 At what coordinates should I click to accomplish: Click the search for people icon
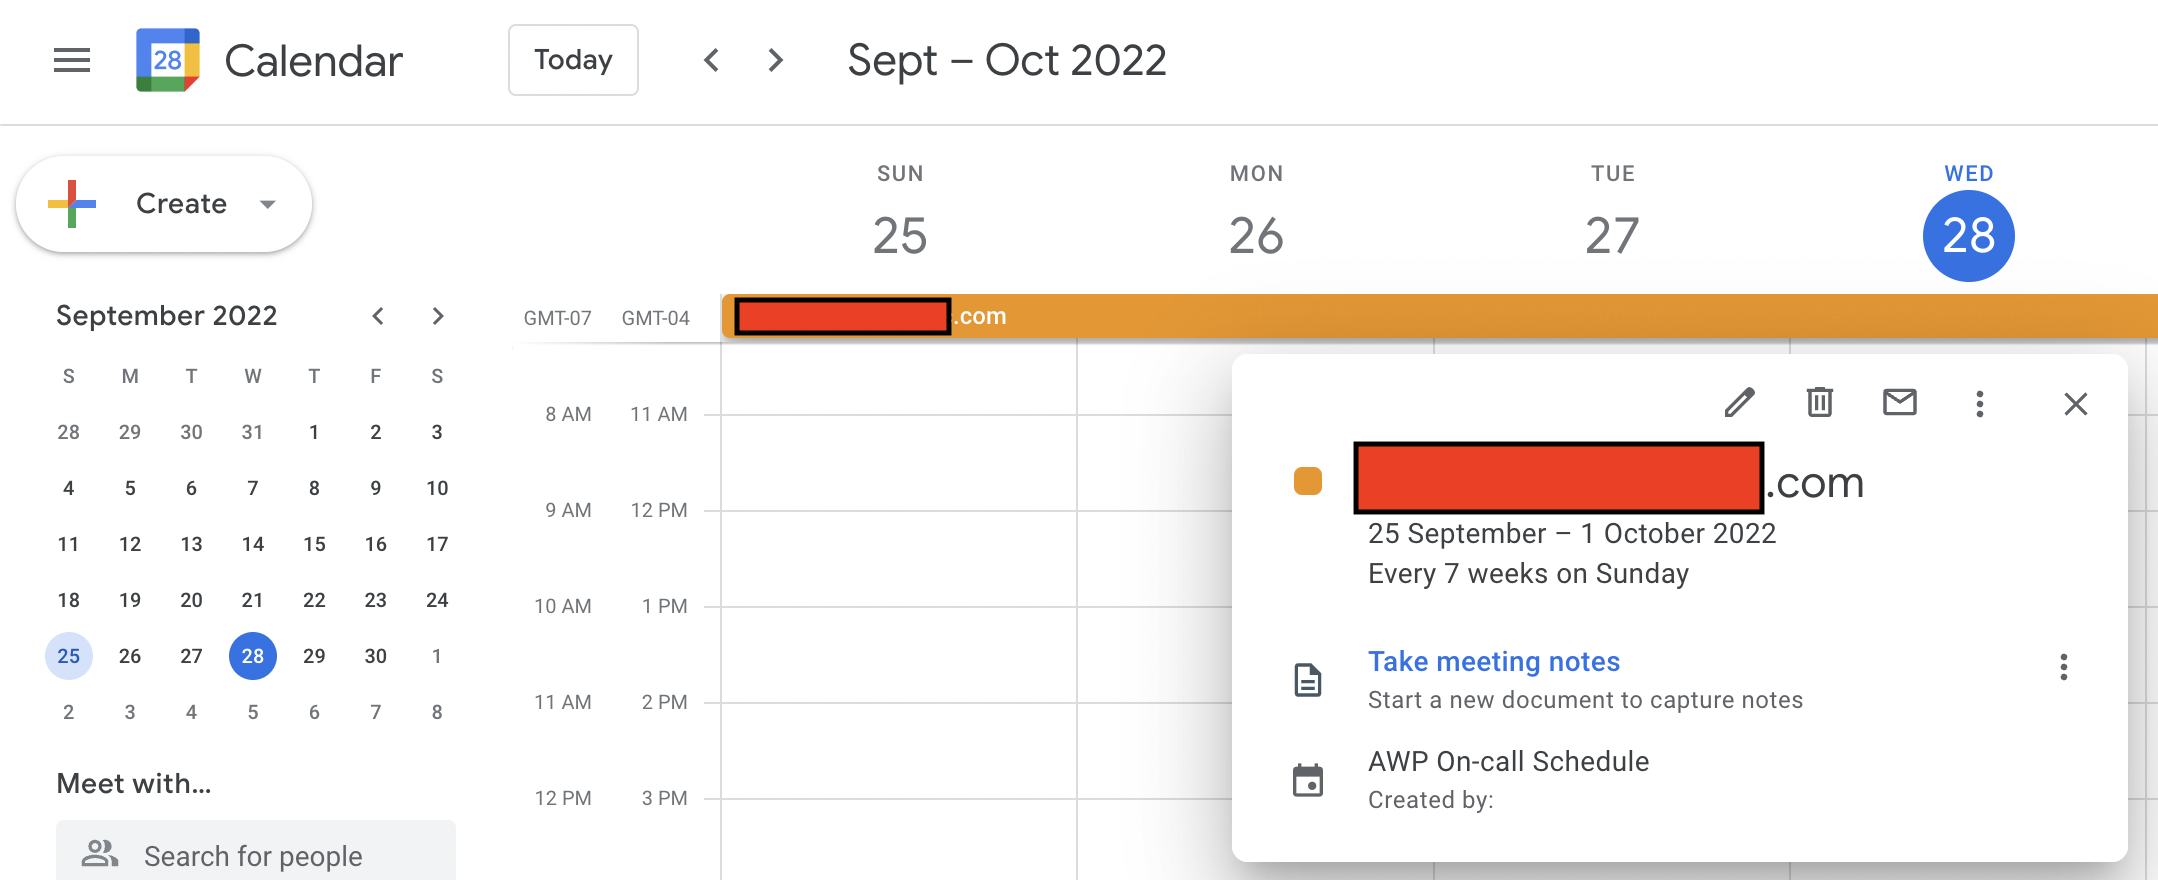point(99,853)
